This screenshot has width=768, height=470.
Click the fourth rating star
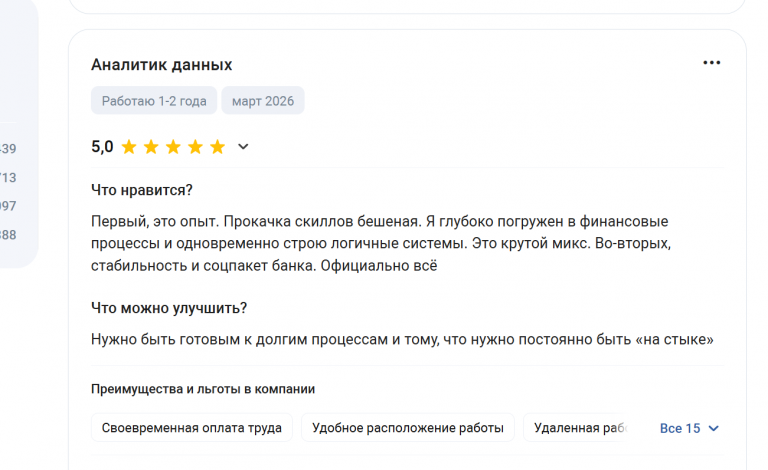(x=195, y=146)
